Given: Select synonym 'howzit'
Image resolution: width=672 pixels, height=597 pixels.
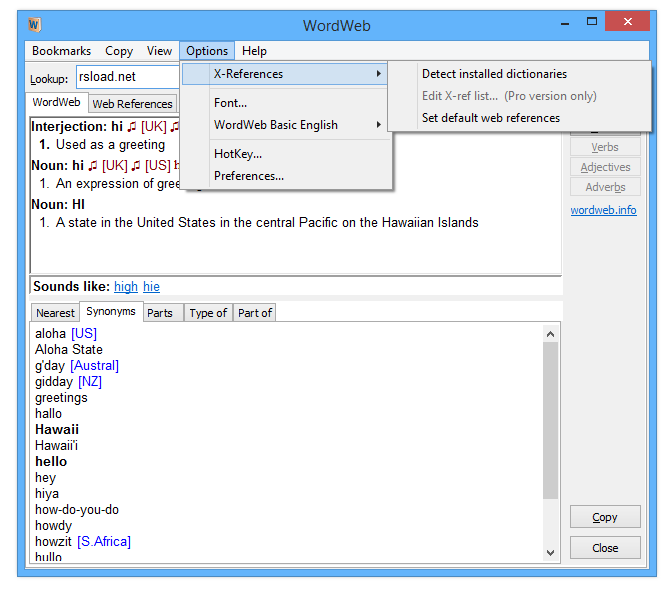Looking at the screenshot, I should tap(53, 542).
